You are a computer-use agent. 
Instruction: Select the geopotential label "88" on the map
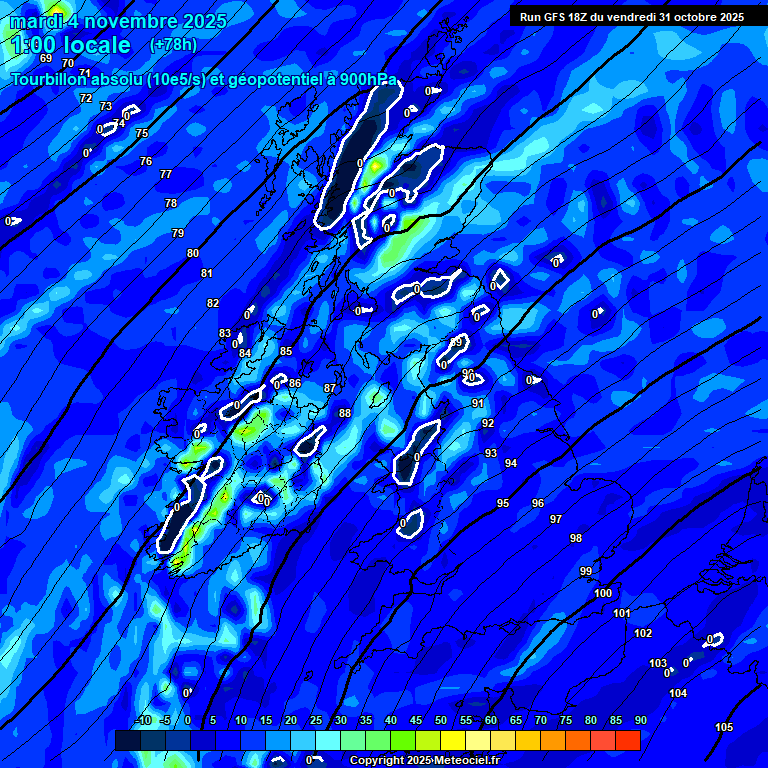[x=345, y=413]
